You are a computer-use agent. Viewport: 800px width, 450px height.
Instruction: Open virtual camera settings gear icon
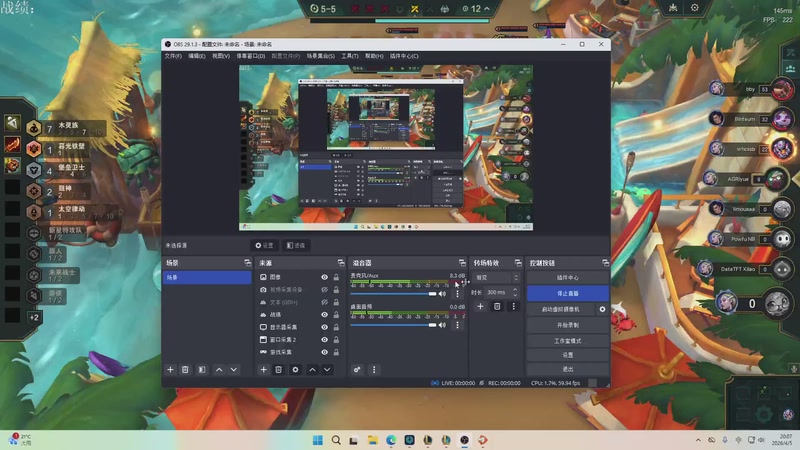(x=602, y=309)
